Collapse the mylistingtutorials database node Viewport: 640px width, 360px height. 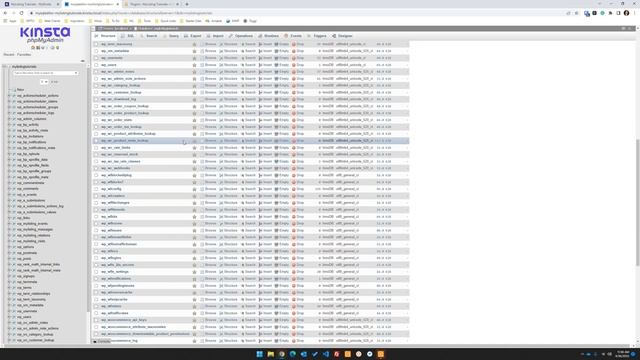[x=5, y=67]
